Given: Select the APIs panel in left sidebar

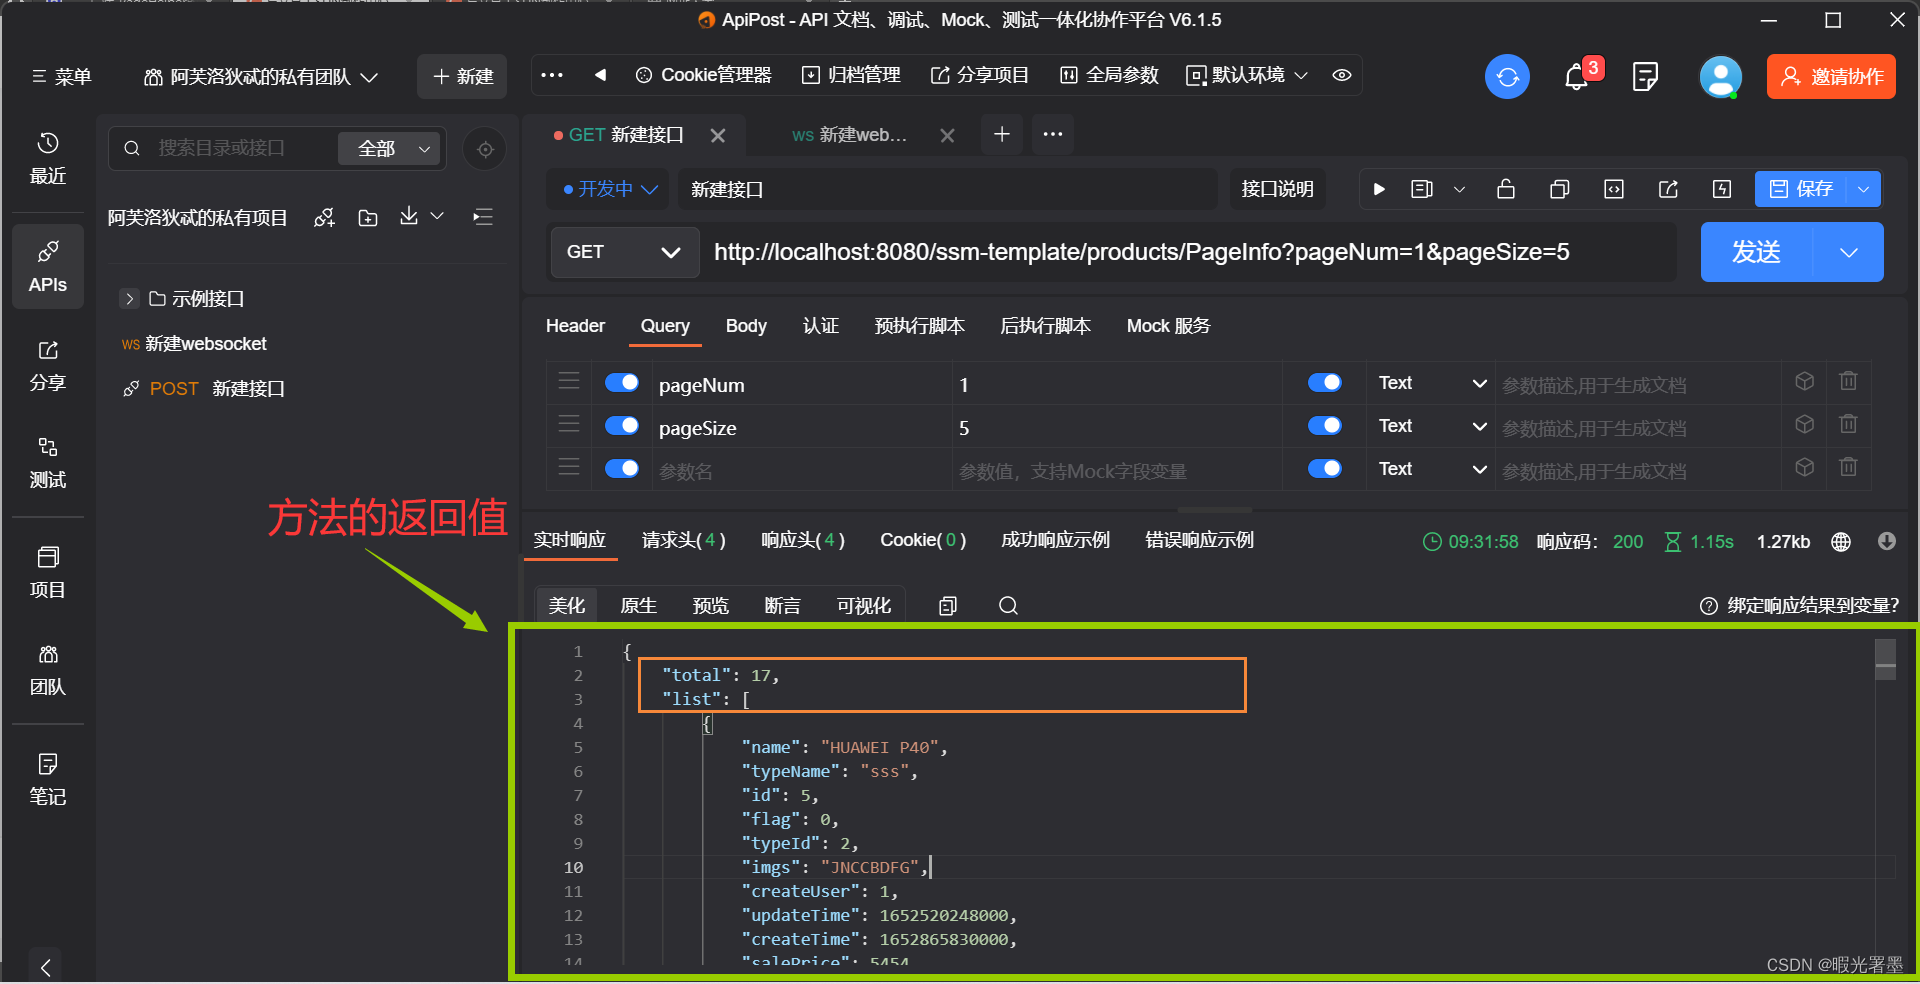Looking at the screenshot, I should (x=47, y=266).
